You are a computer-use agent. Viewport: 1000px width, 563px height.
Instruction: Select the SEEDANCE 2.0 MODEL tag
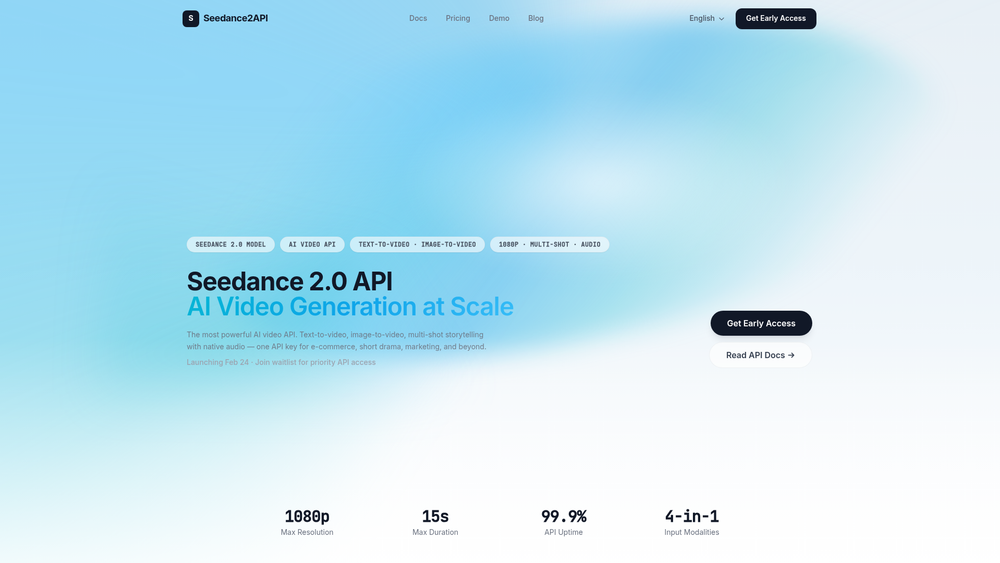click(230, 244)
